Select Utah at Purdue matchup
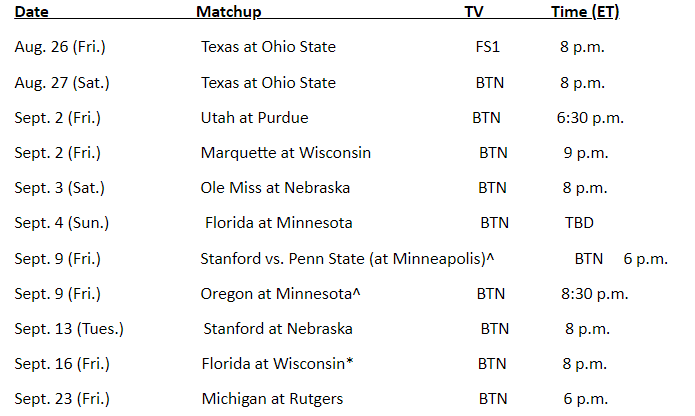 [254, 118]
